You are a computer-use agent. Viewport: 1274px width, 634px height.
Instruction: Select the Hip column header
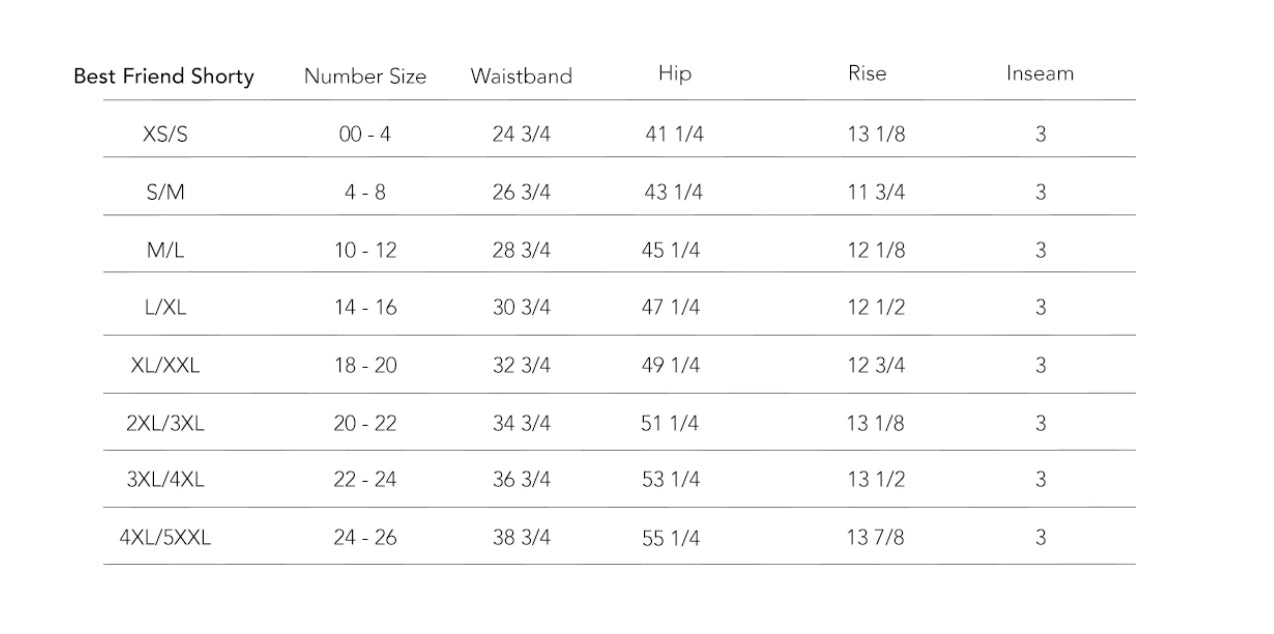(674, 73)
